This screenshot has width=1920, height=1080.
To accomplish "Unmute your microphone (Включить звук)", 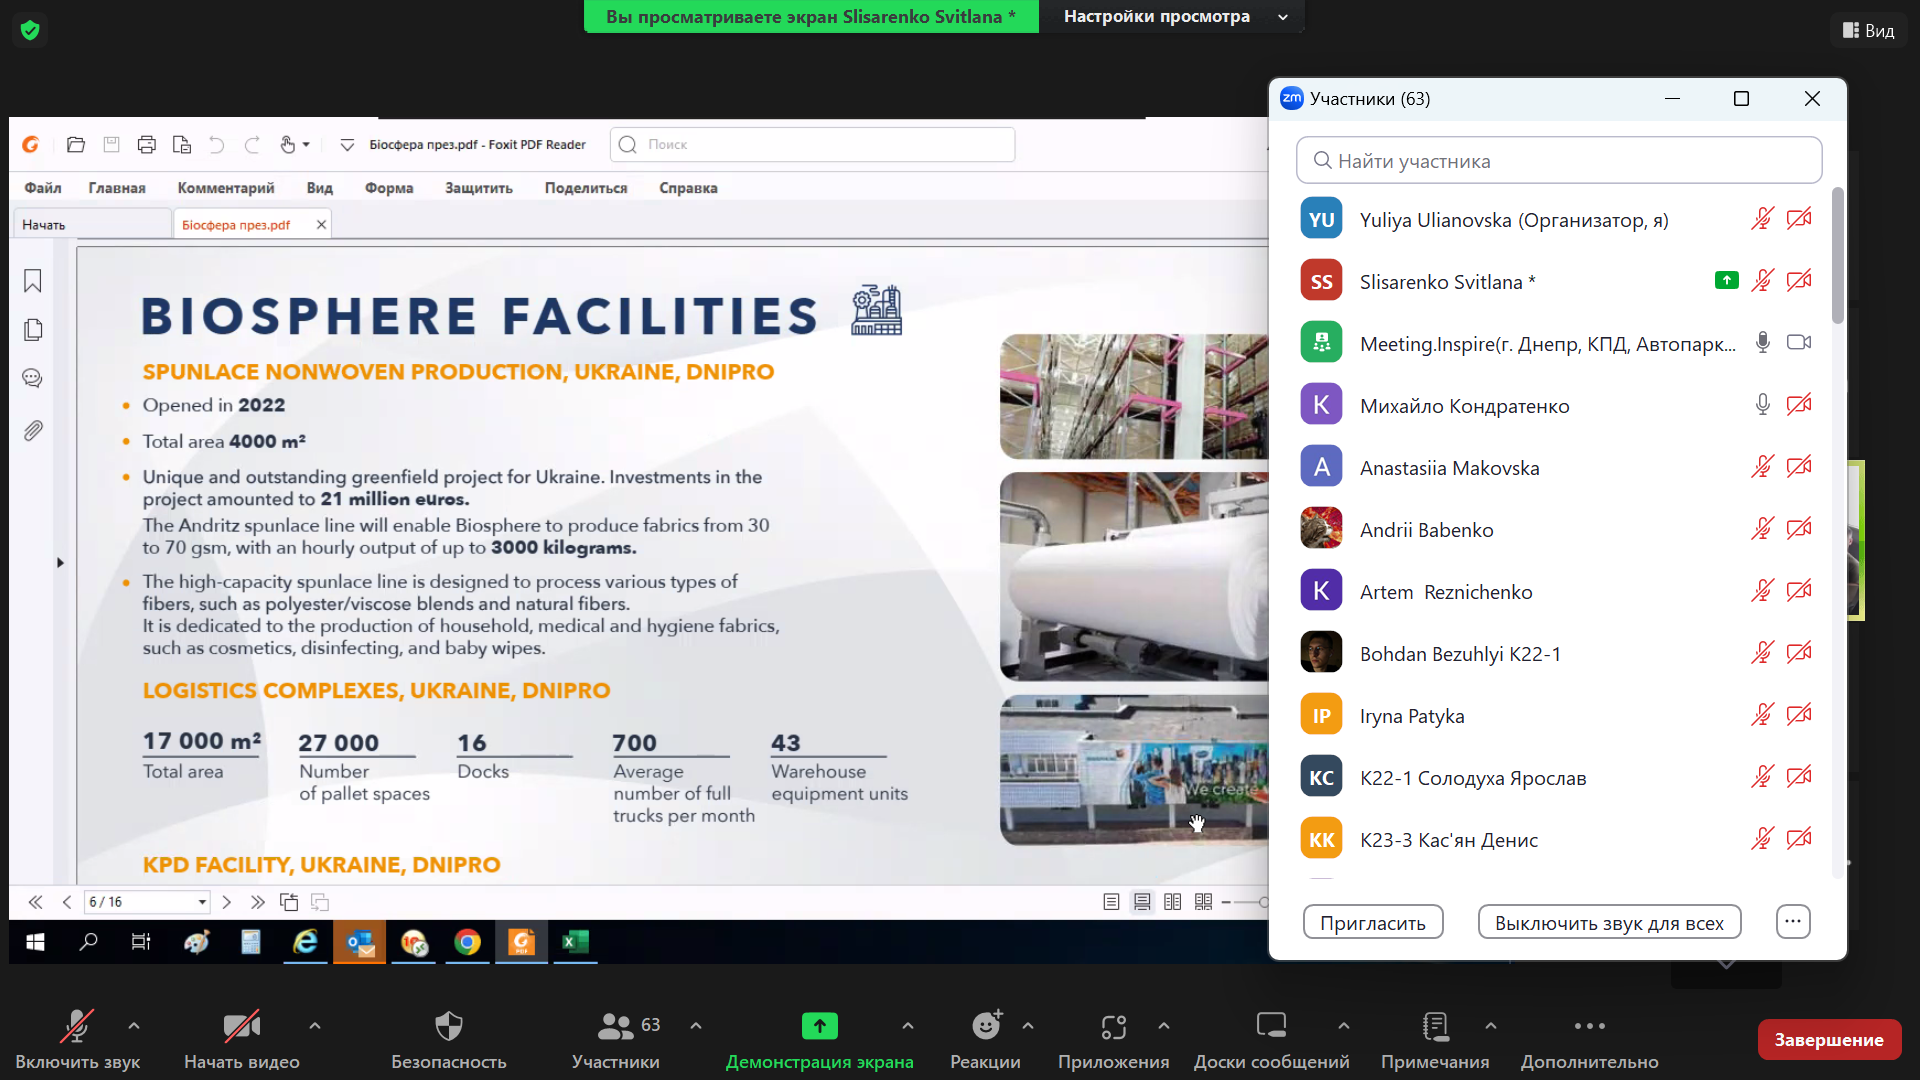I will click(77, 1040).
